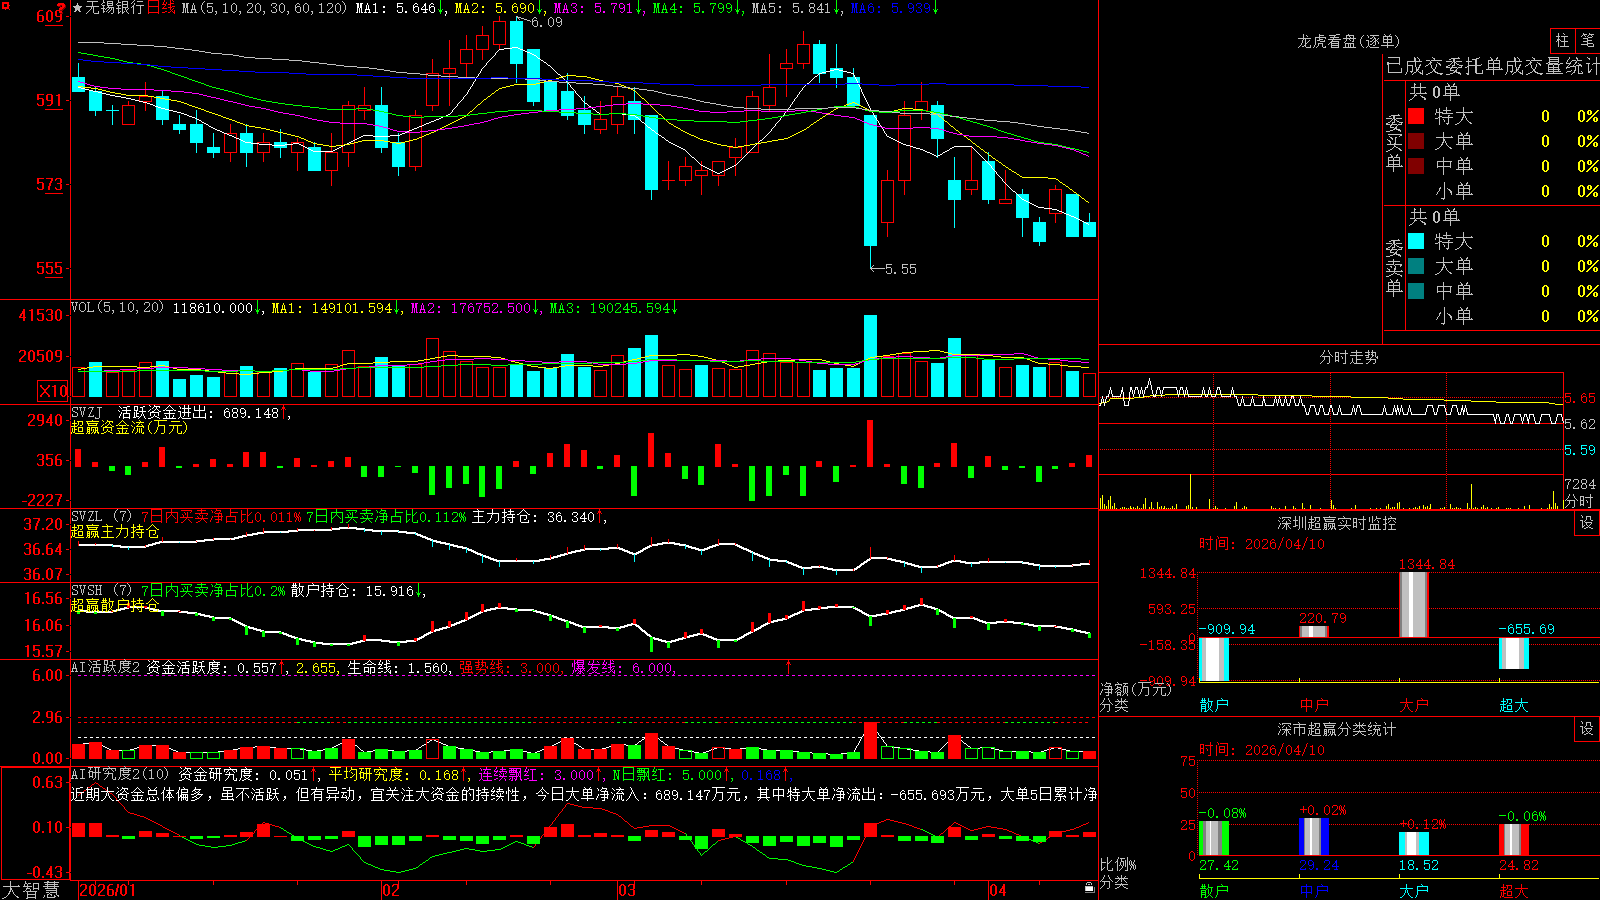Click the 5.55 low price annotation

point(900,269)
